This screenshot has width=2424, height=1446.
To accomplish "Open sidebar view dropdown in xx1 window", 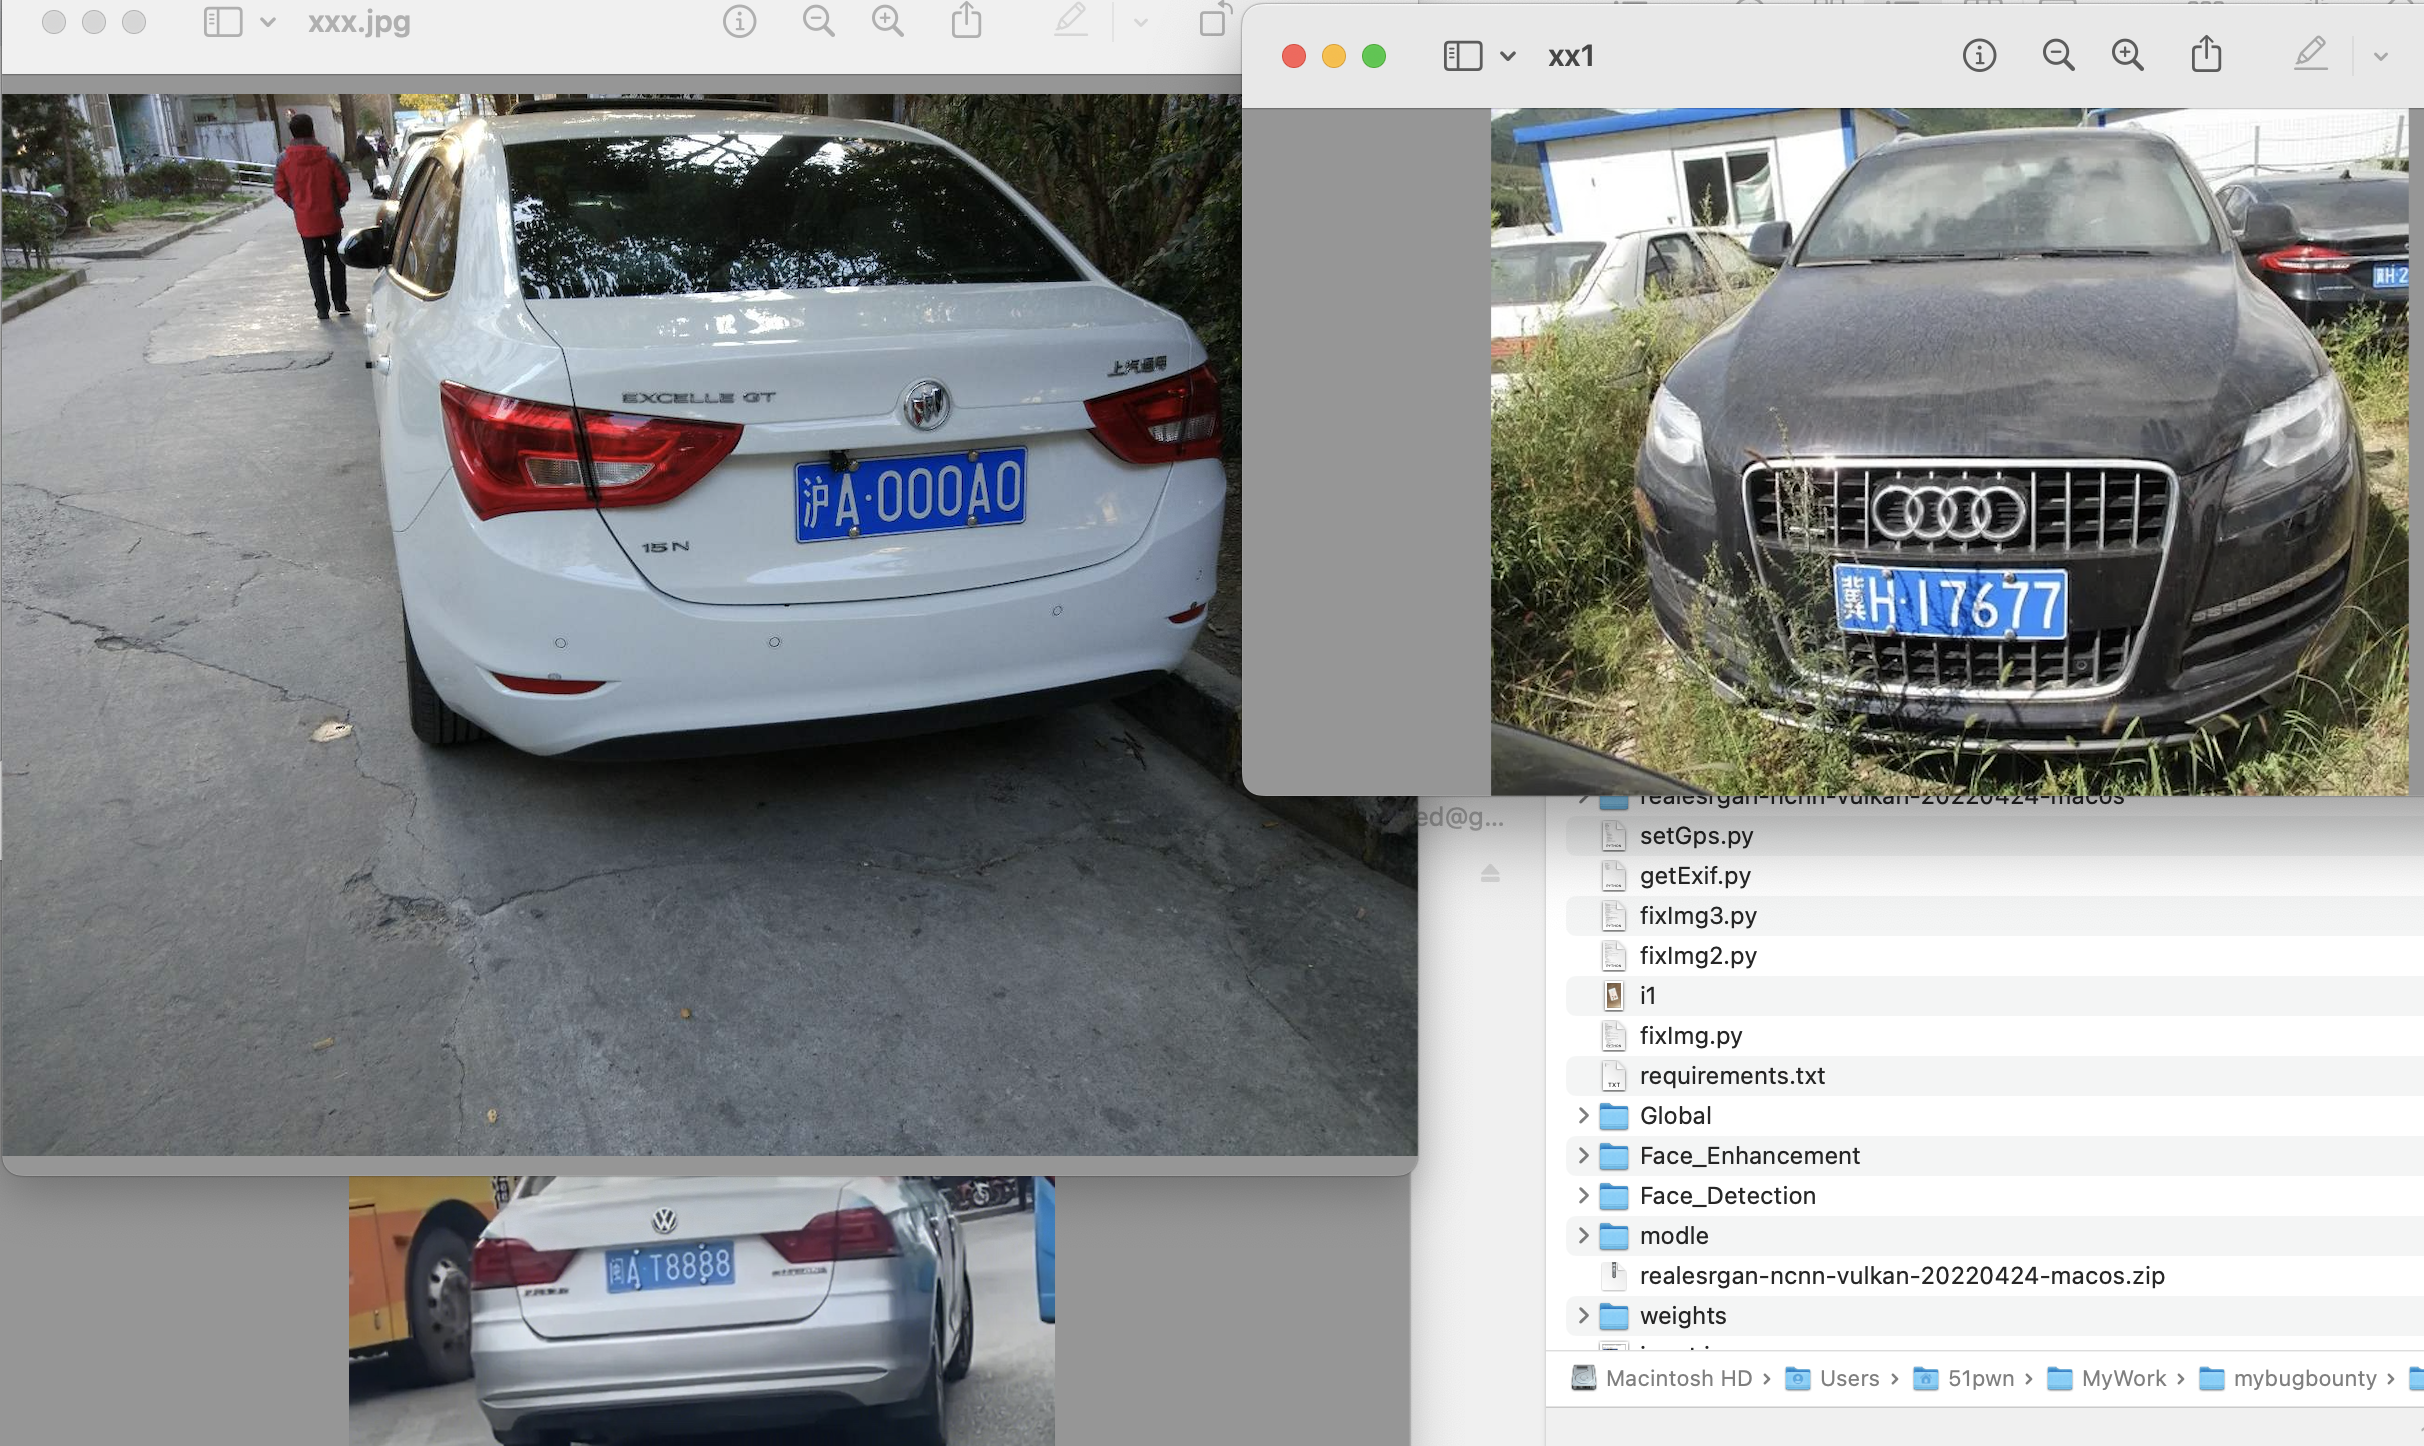I will pyautogui.click(x=1508, y=56).
